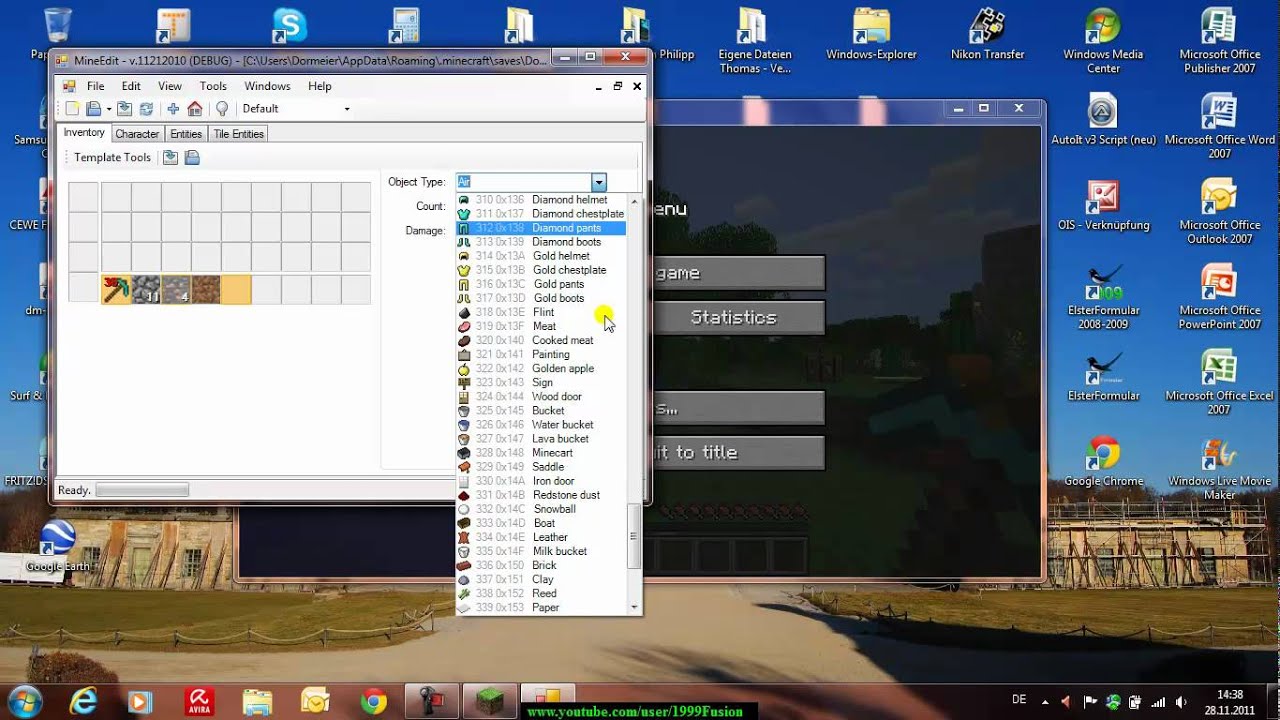Open the Object Type combo box arrow
1280x720 pixels.
pos(598,182)
